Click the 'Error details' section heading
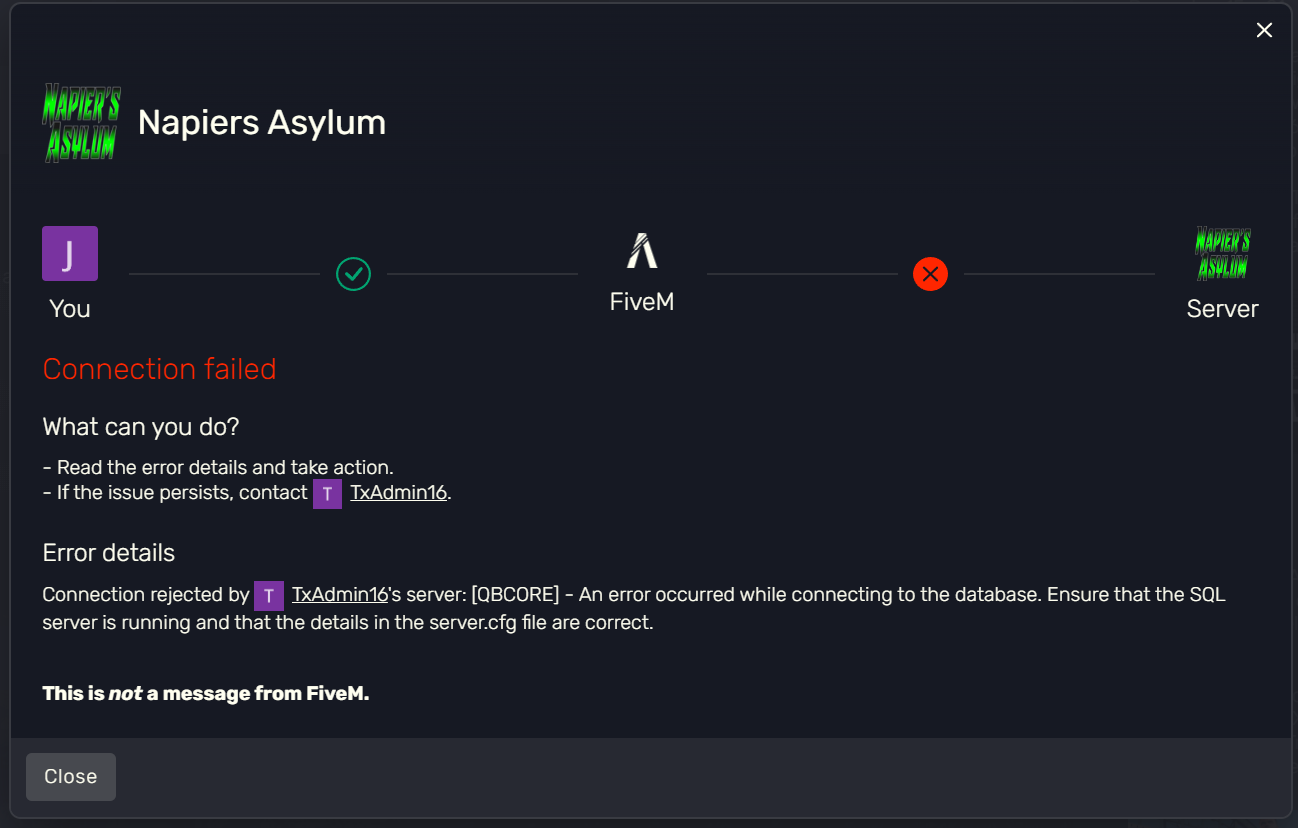The width and height of the screenshot is (1298, 828). 108,552
